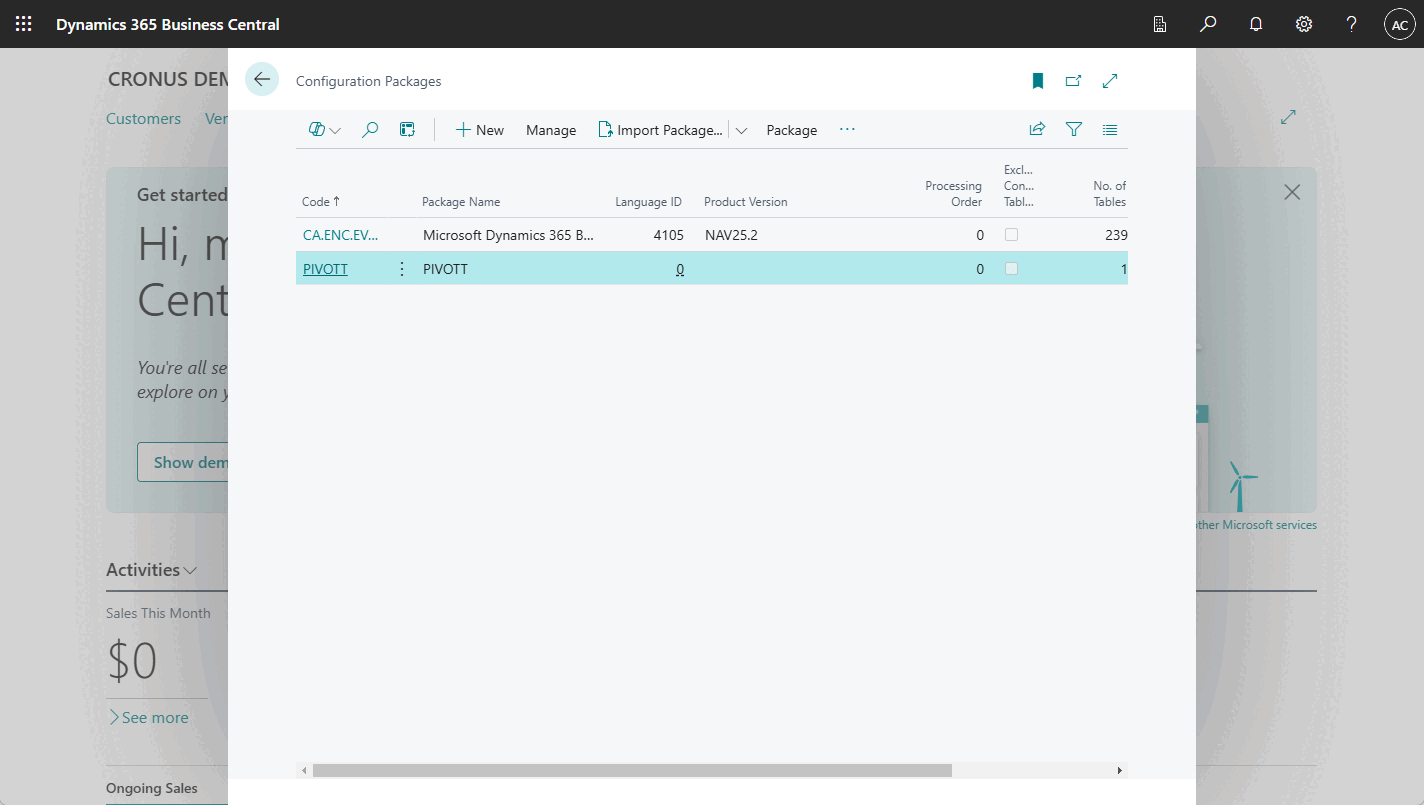Close the Get started banner
Screen dimensions: 1424x805
(x=1292, y=192)
